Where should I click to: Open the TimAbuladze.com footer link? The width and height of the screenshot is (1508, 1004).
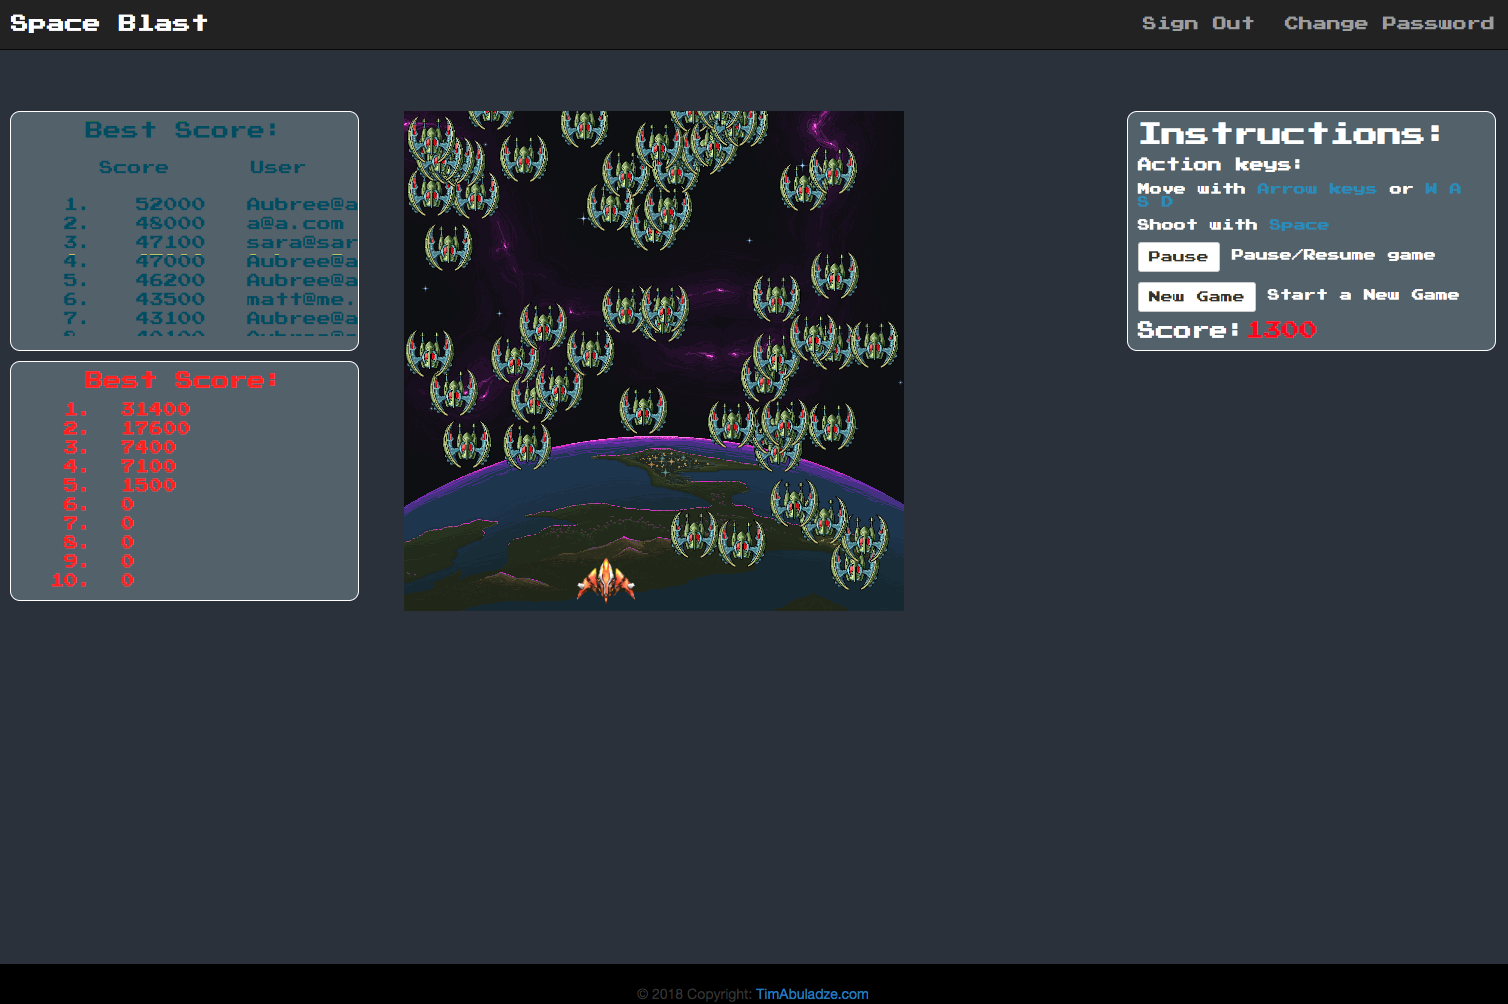[811, 994]
